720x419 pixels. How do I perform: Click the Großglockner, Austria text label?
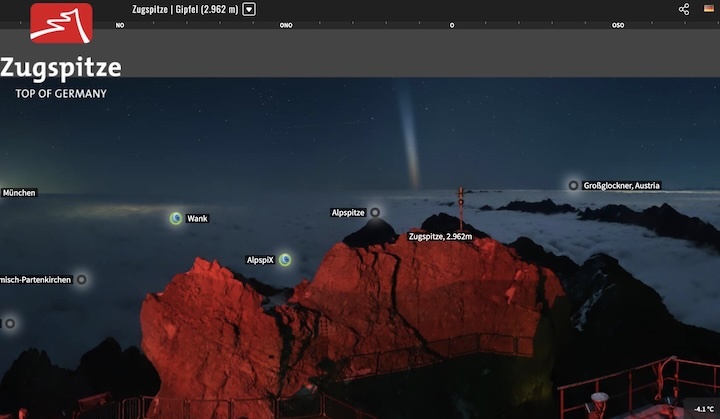[621, 185]
